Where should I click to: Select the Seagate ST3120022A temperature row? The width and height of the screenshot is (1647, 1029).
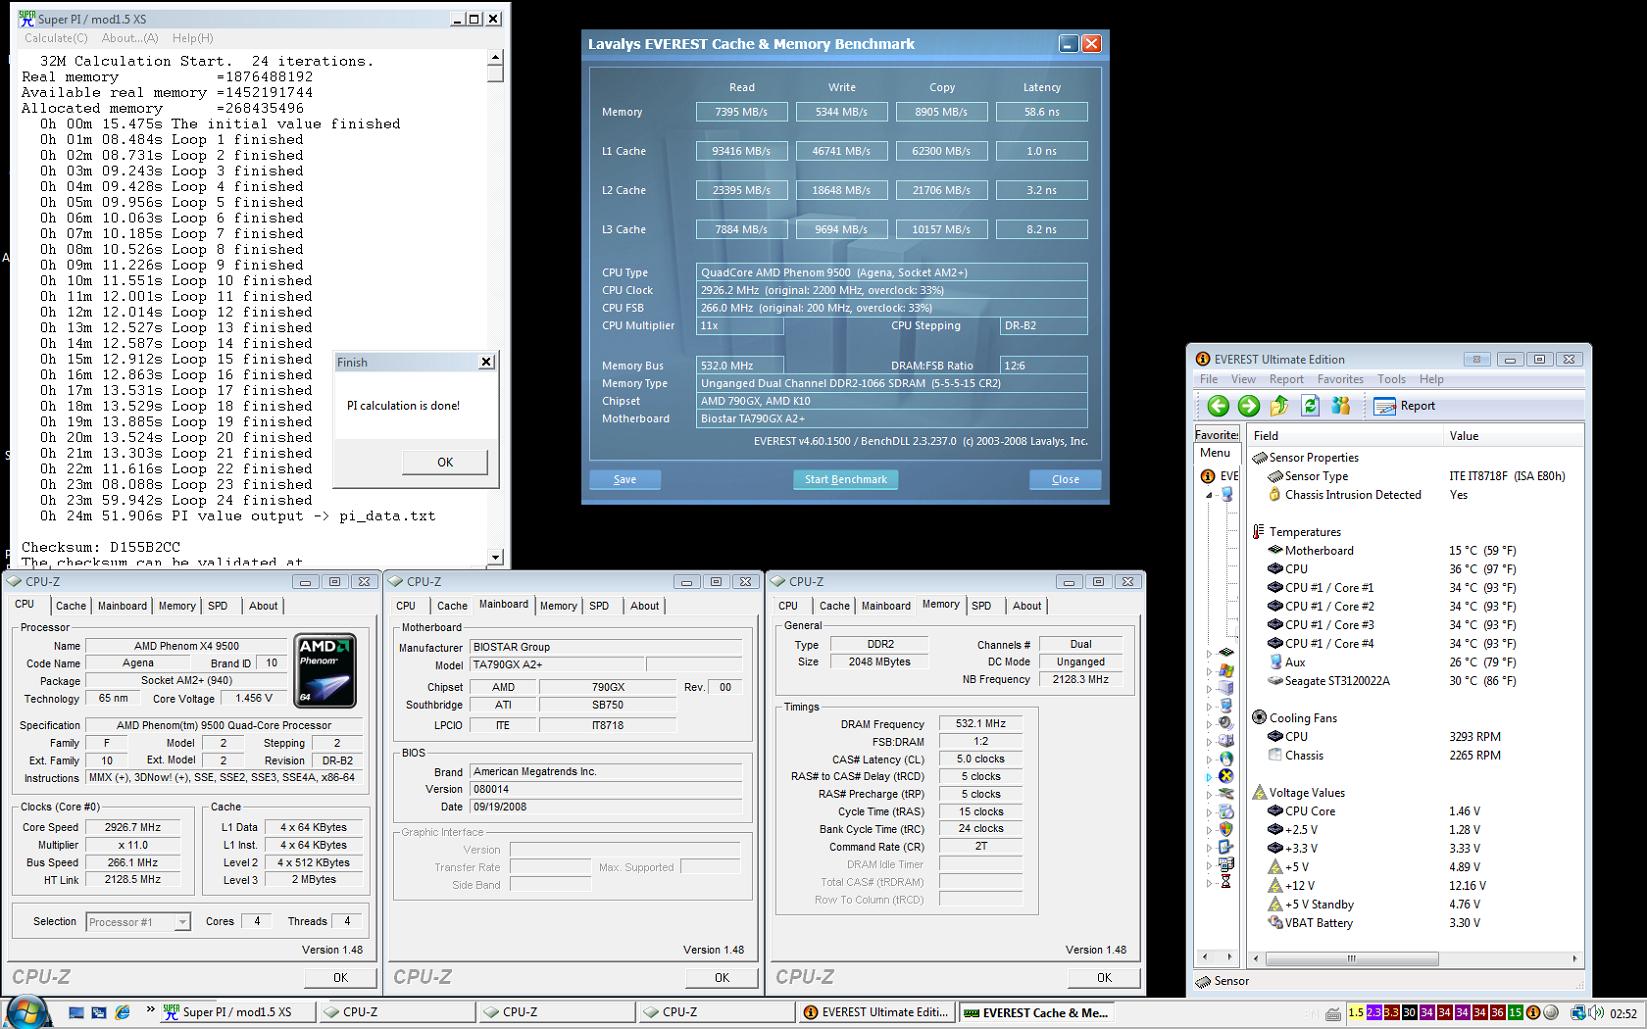(x=1415, y=681)
